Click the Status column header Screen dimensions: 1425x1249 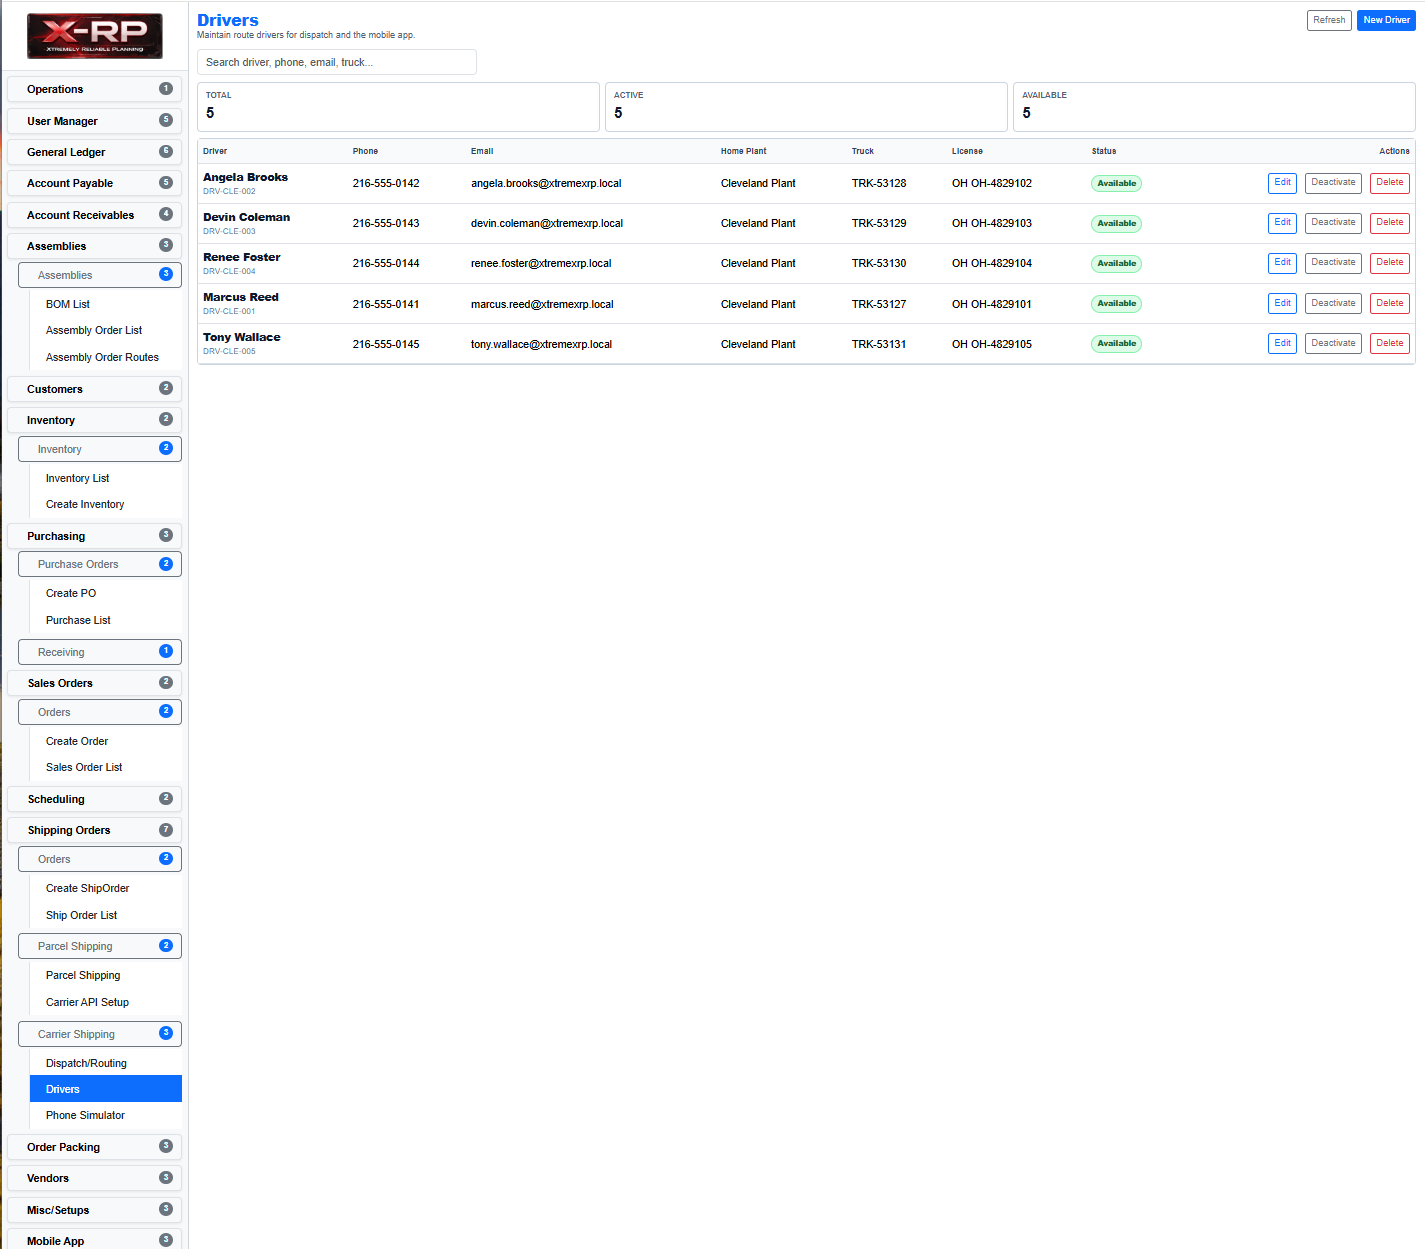pos(1104,151)
